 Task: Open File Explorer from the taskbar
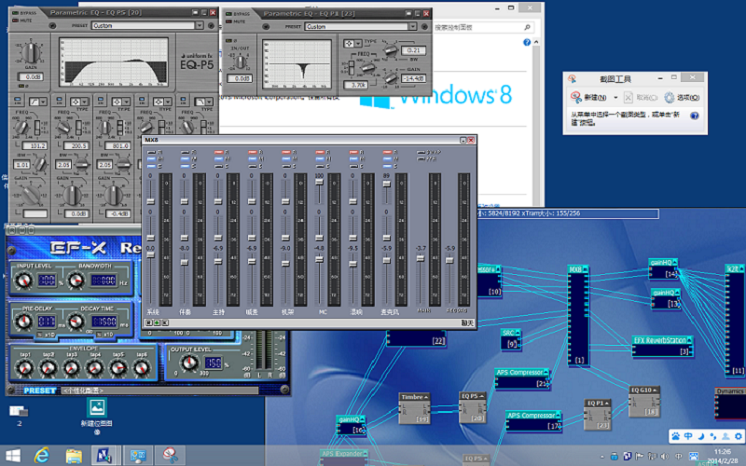coord(74,456)
